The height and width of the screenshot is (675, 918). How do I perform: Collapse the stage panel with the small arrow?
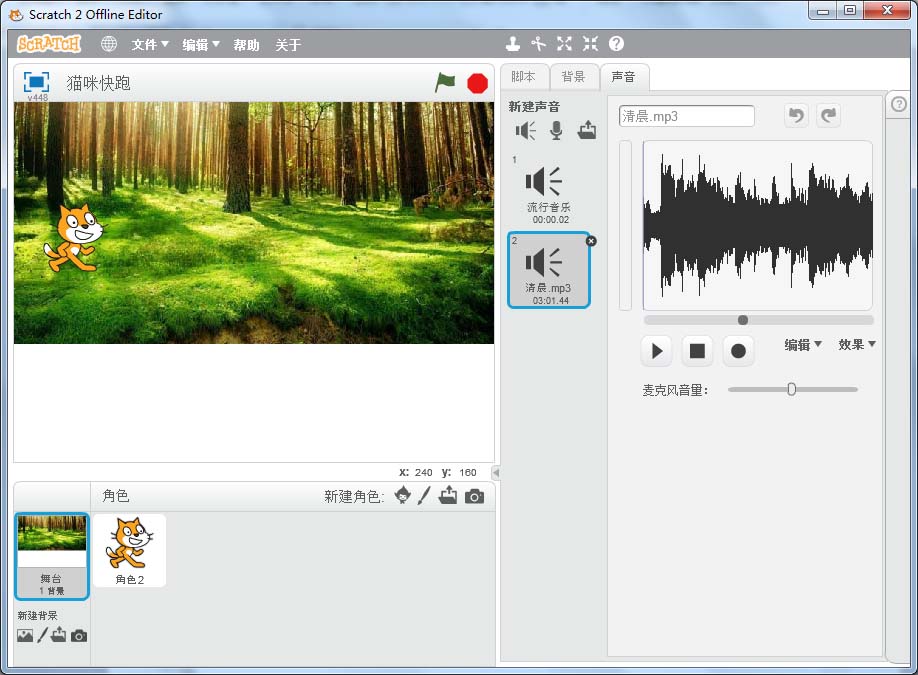pyautogui.click(x=495, y=472)
